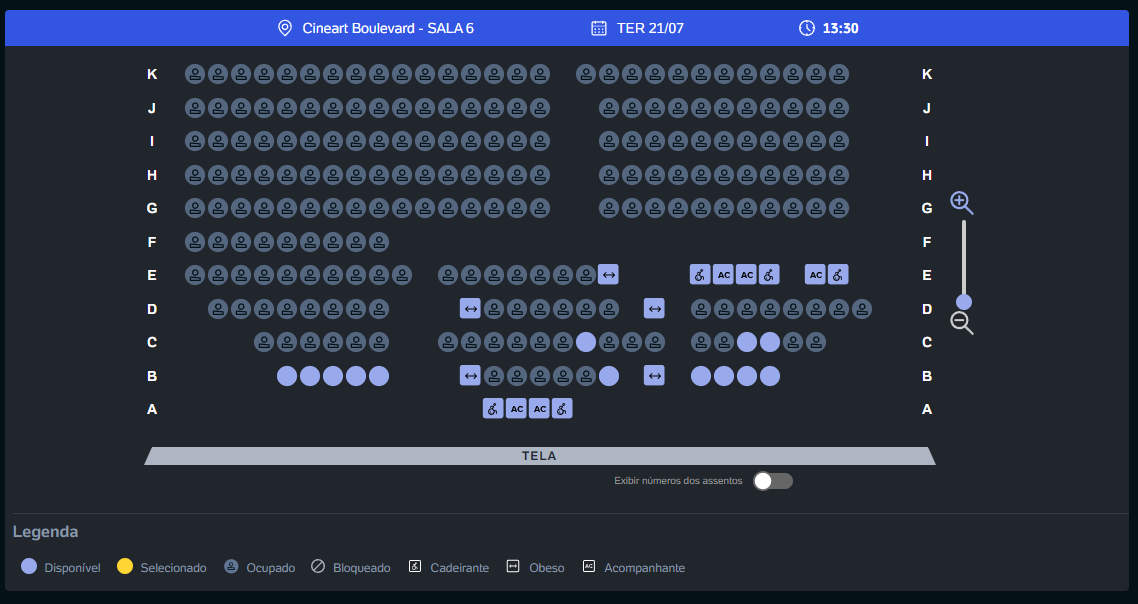Select row B obese seat starting center block
The image size is (1138, 604).
[x=470, y=376]
